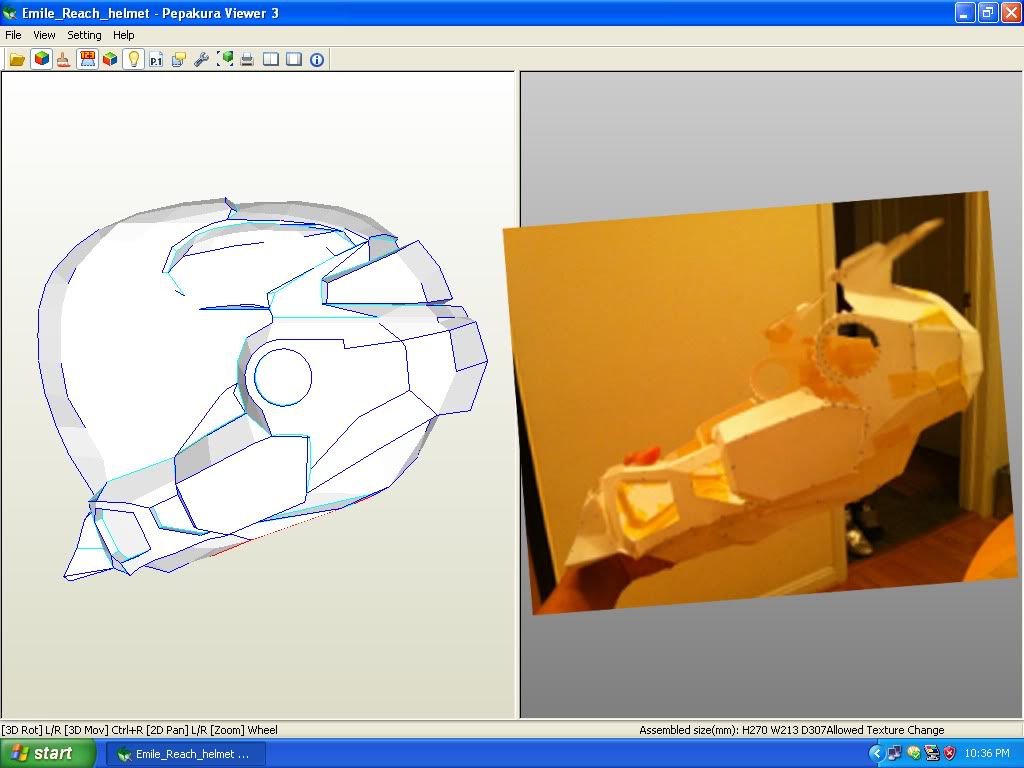Click the Windows Start button
Image resolution: width=1024 pixels, height=768 pixels.
click(x=48, y=753)
